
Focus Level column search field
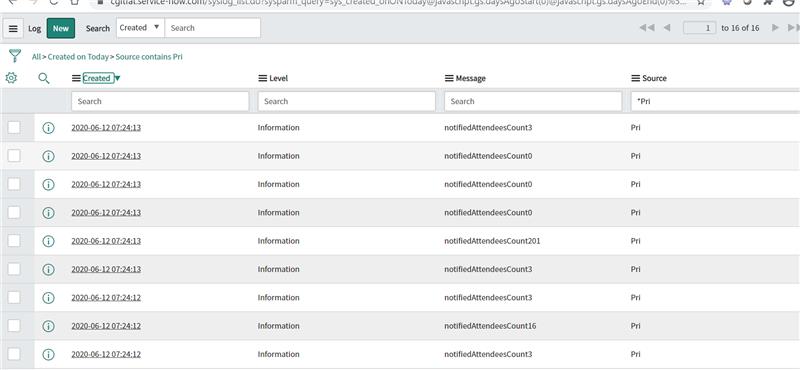[x=347, y=101]
